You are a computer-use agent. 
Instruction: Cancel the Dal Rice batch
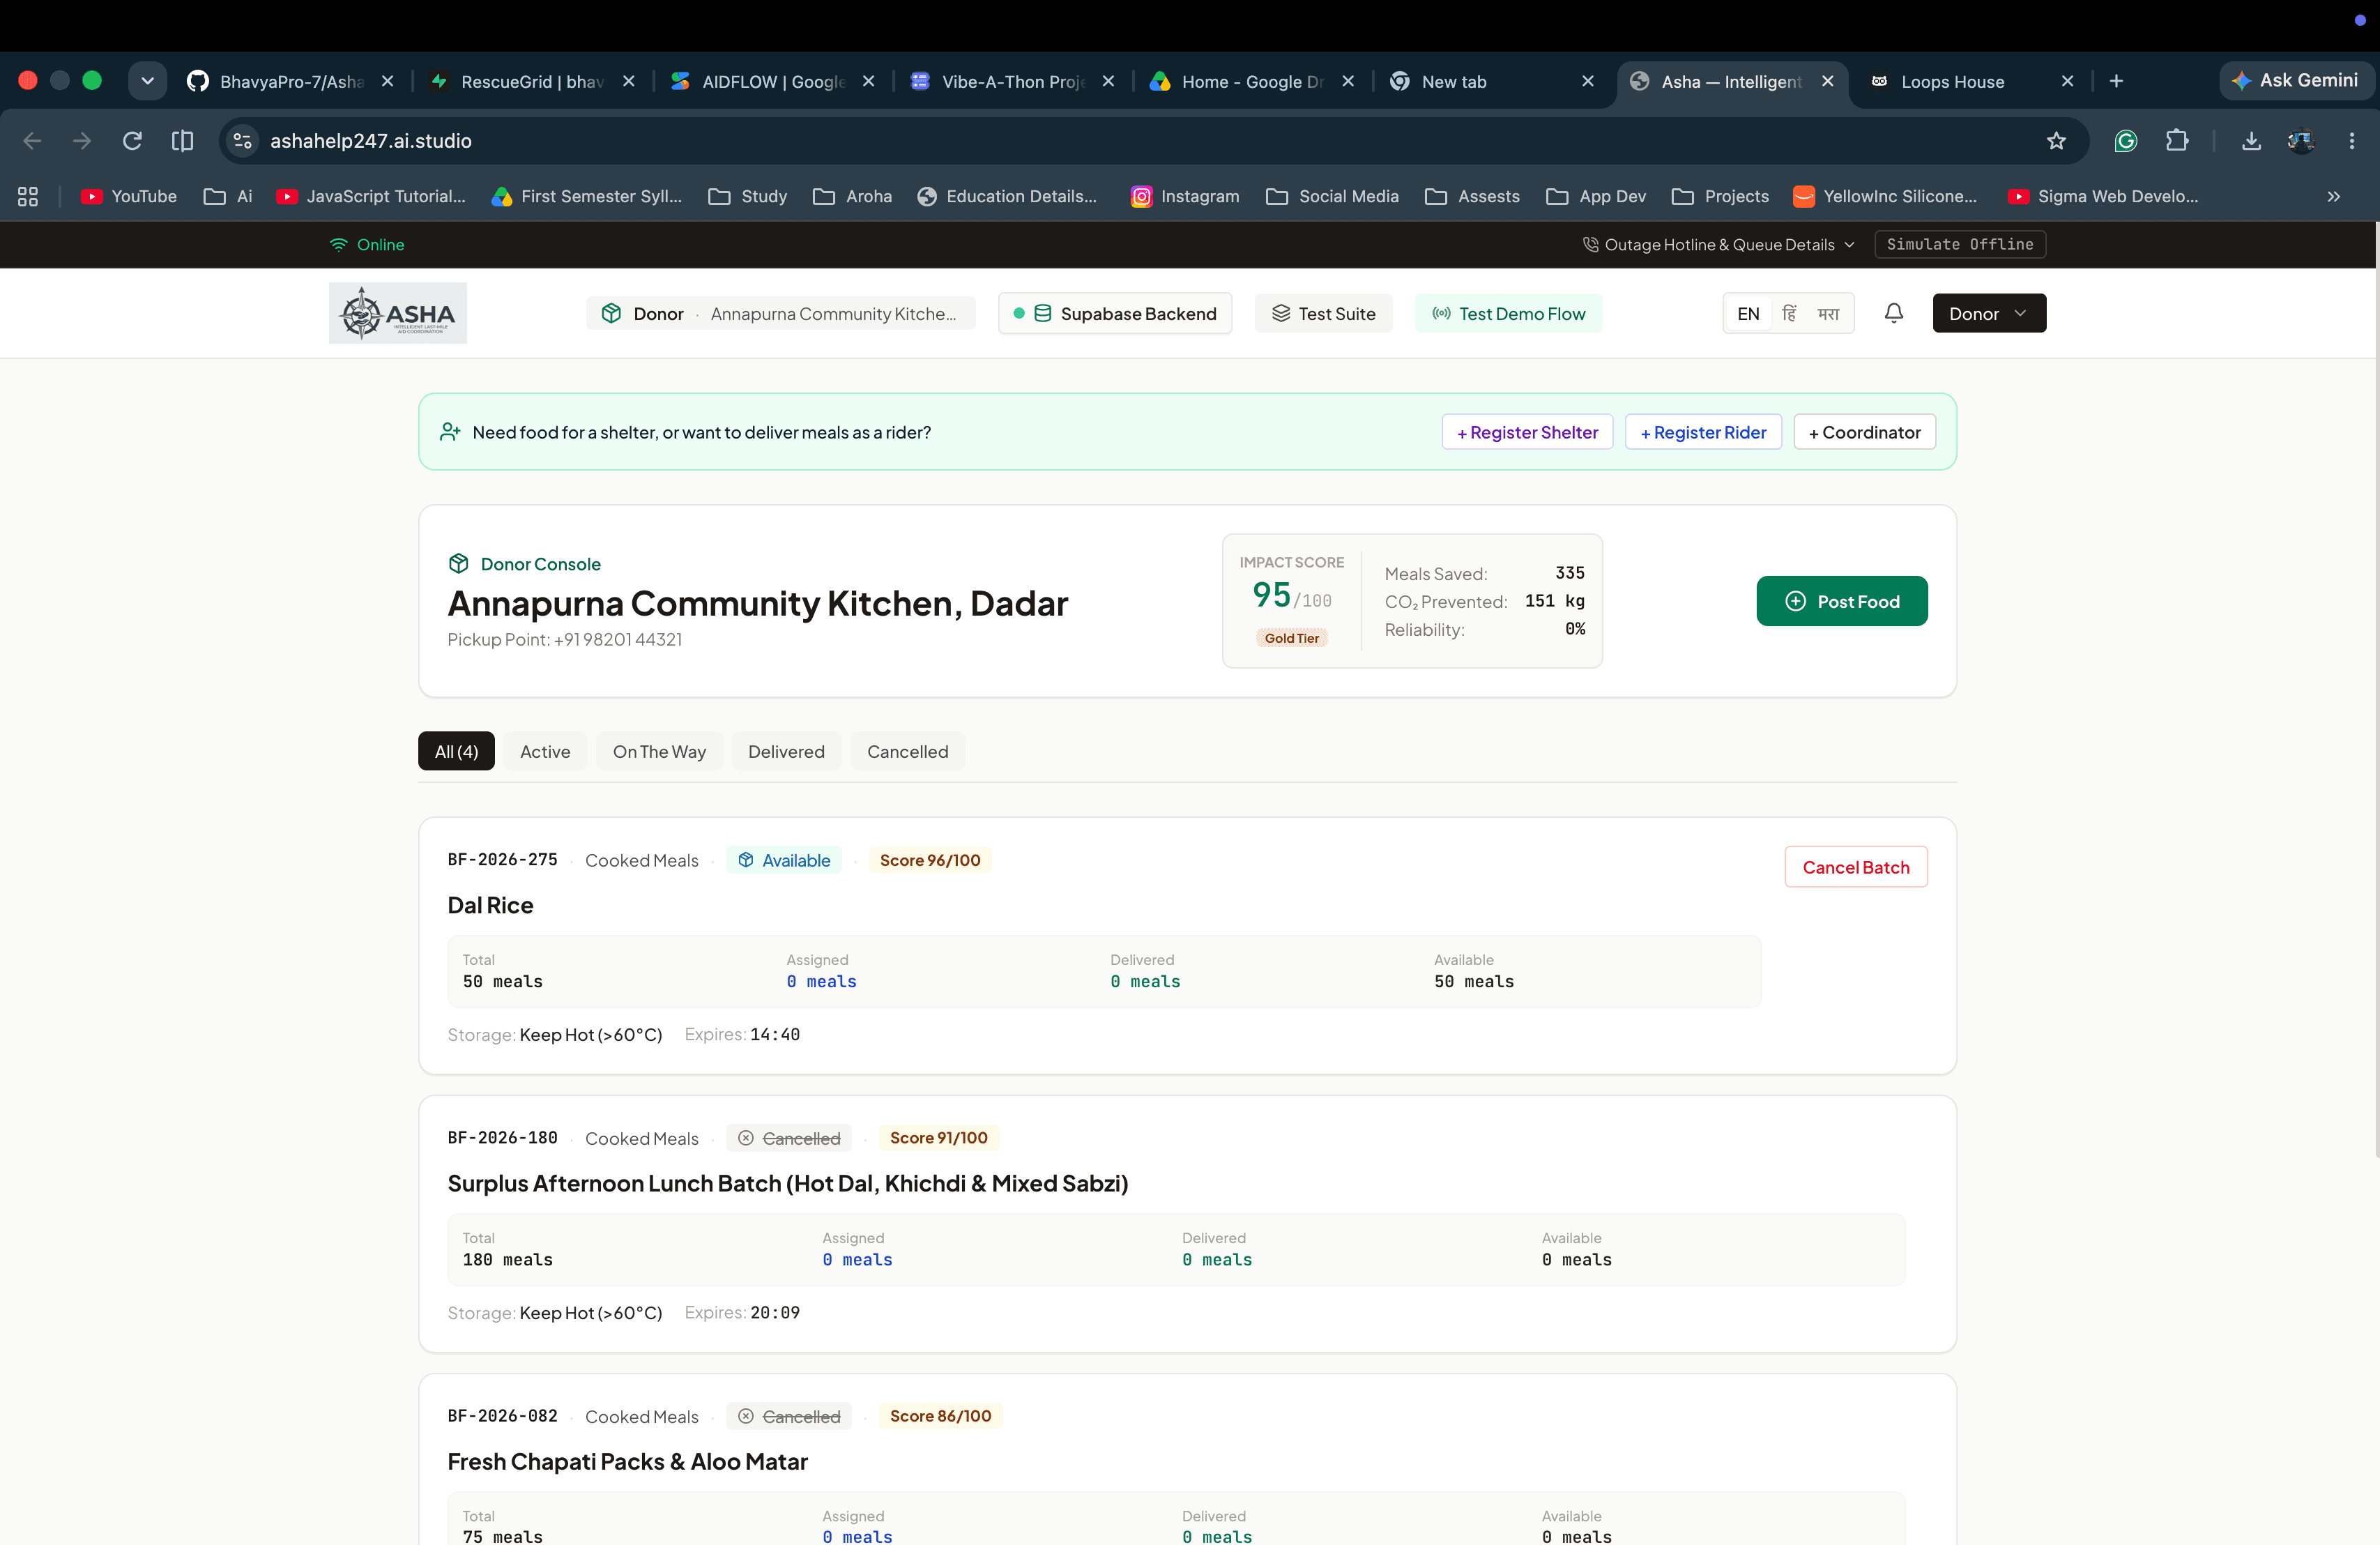pos(1855,867)
